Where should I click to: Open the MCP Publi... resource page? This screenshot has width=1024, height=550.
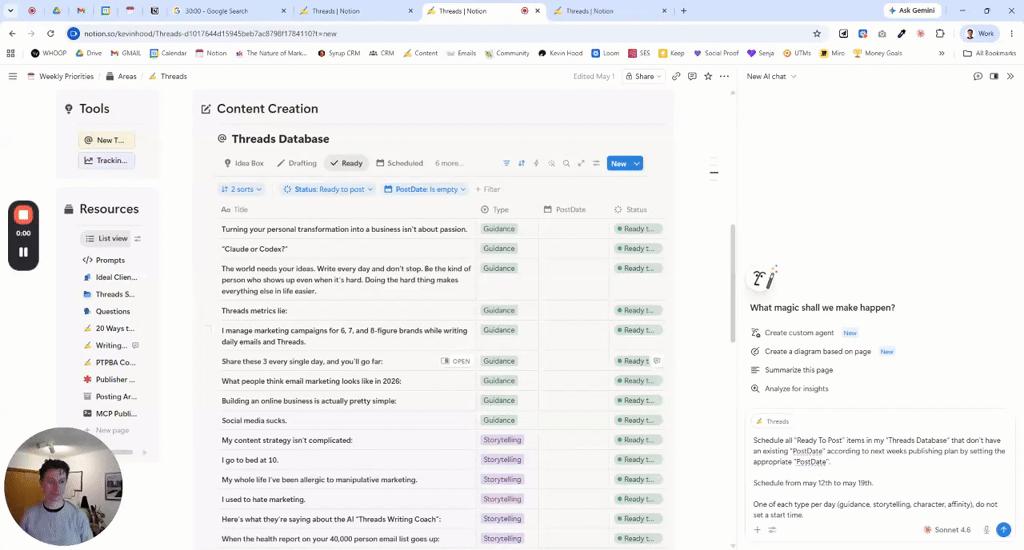pos(110,413)
